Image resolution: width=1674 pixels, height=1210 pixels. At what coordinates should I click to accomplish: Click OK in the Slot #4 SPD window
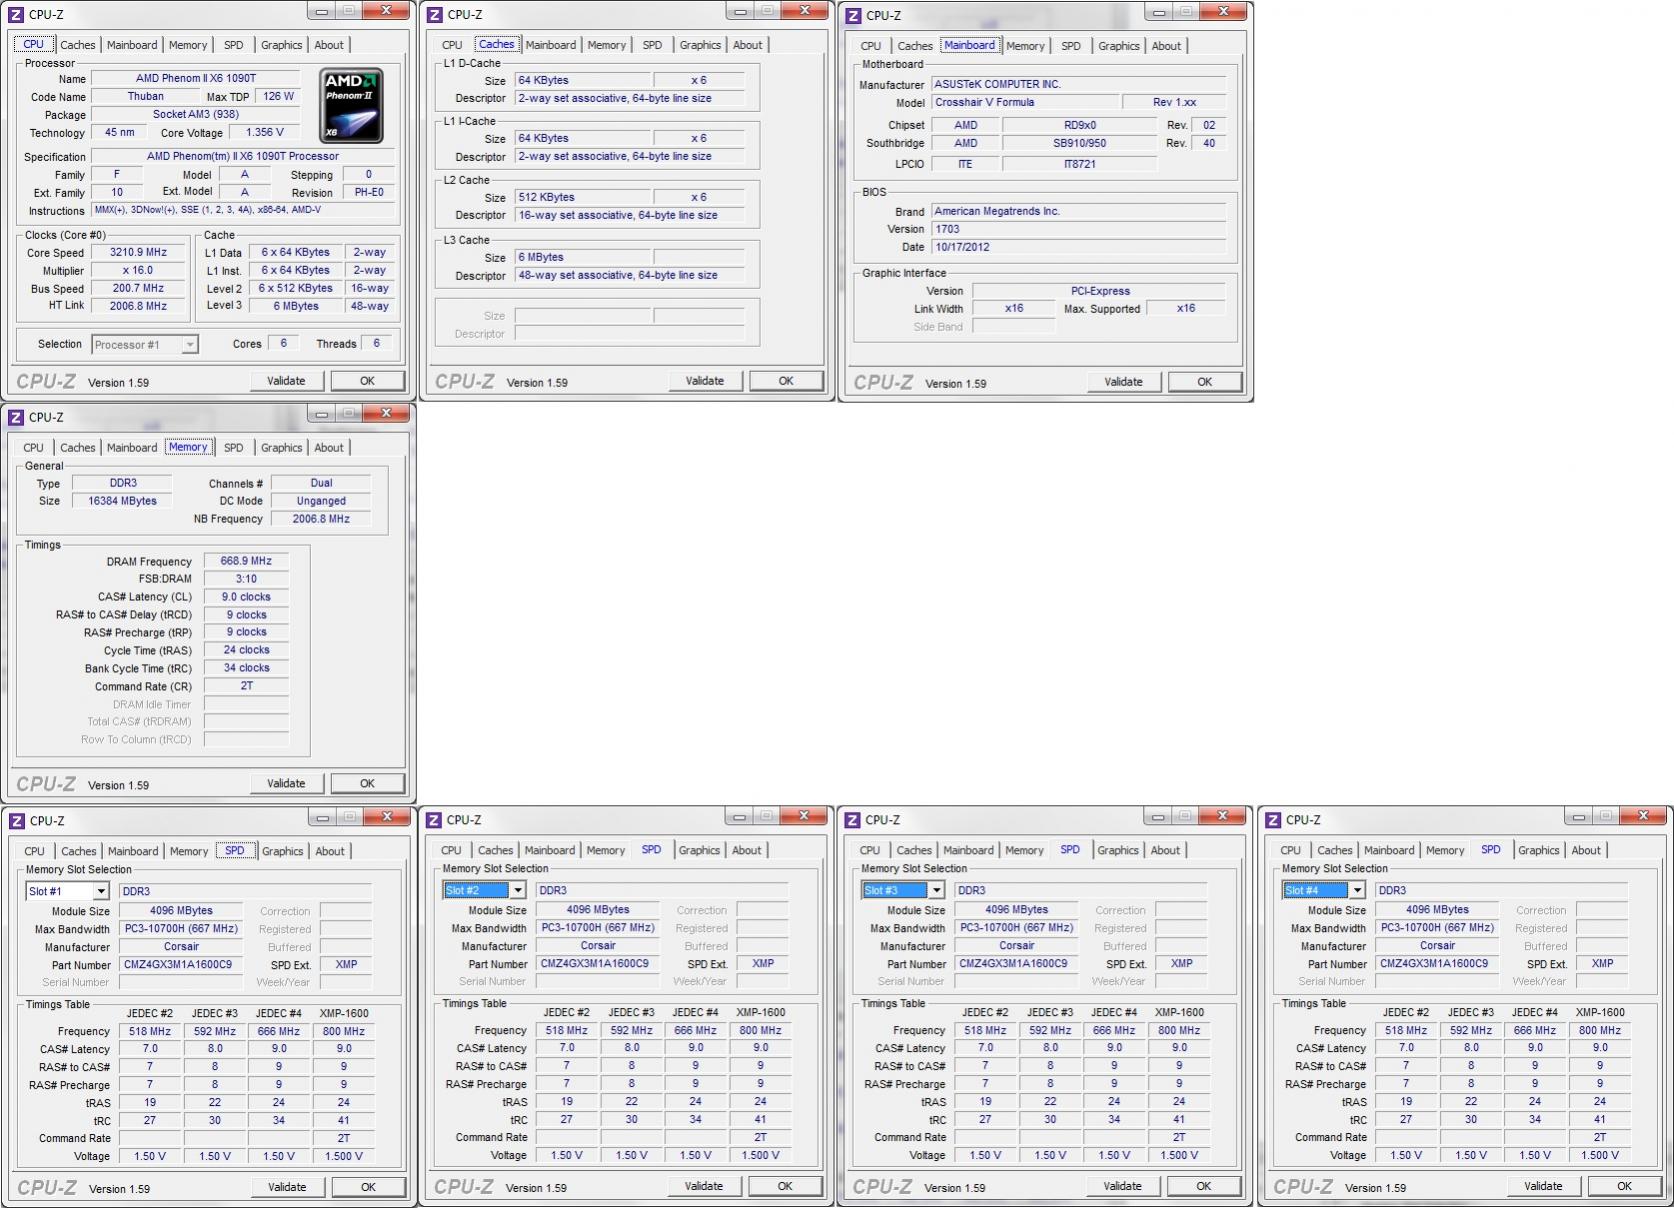point(1624,1186)
